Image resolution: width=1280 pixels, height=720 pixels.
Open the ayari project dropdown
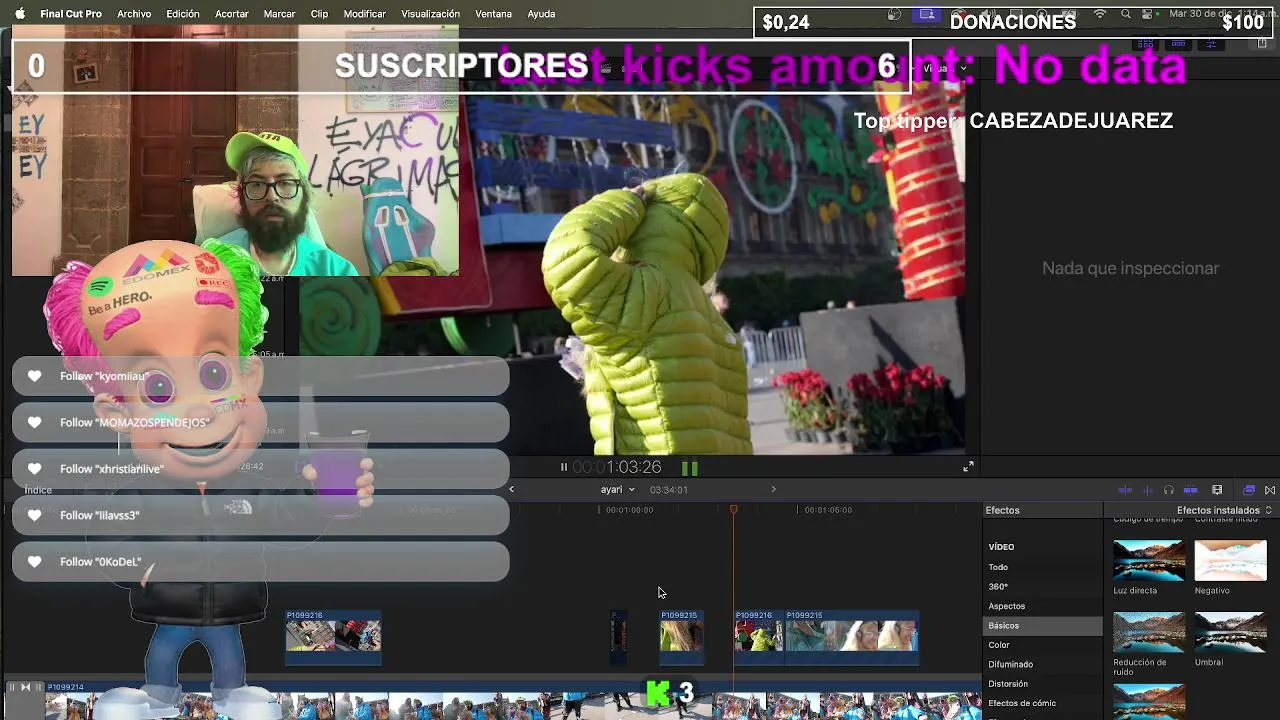617,489
